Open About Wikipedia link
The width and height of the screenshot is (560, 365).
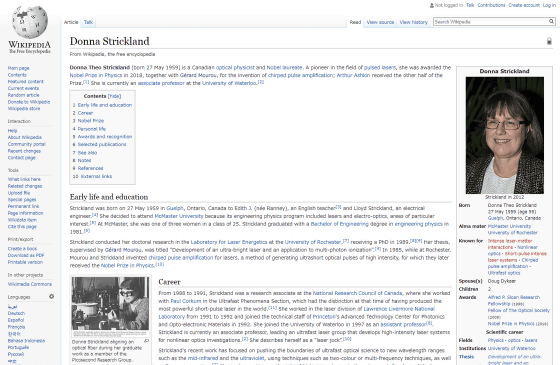click(25, 137)
